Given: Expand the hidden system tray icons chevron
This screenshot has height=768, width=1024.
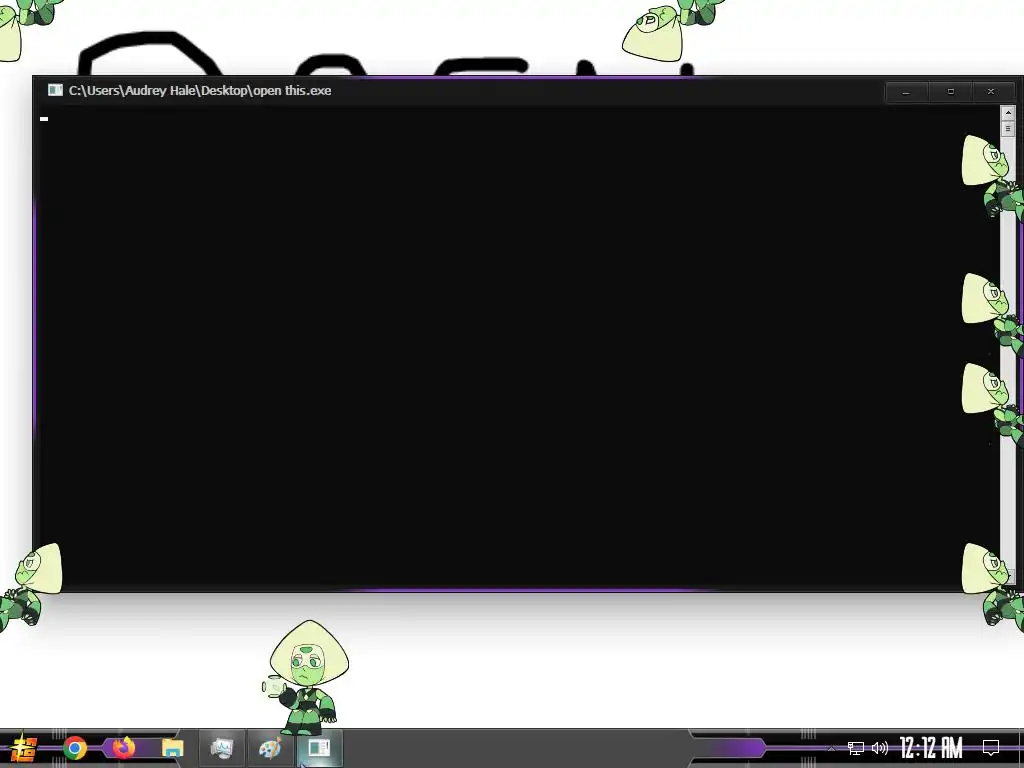Looking at the screenshot, I should click(x=831, y=748).
